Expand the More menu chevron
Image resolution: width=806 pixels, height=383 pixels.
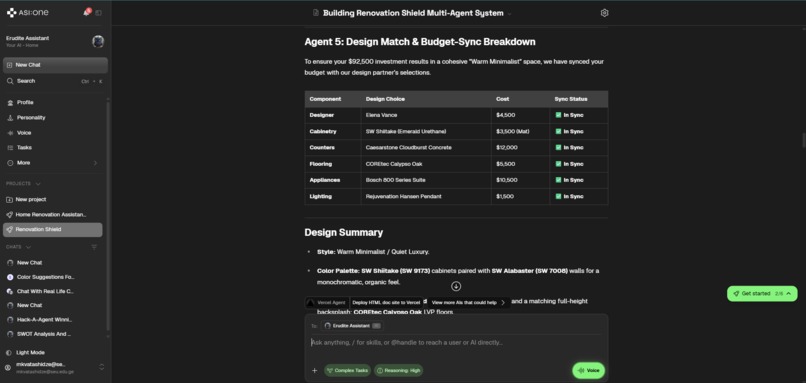click(x=95, y=163)
